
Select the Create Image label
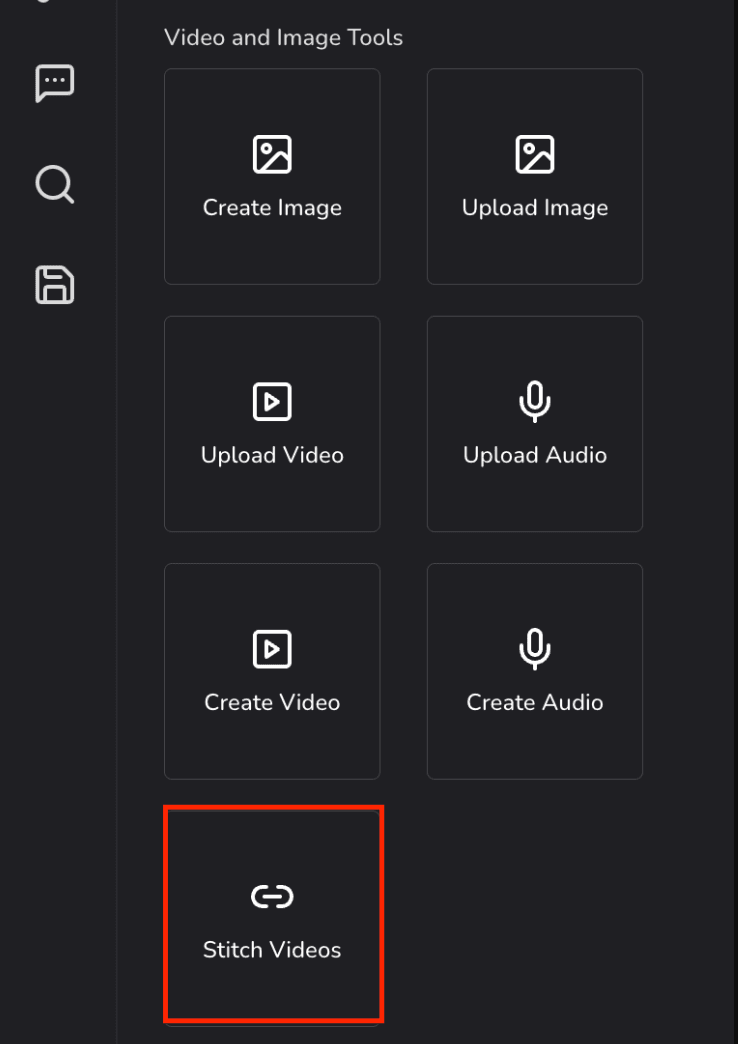272,208
